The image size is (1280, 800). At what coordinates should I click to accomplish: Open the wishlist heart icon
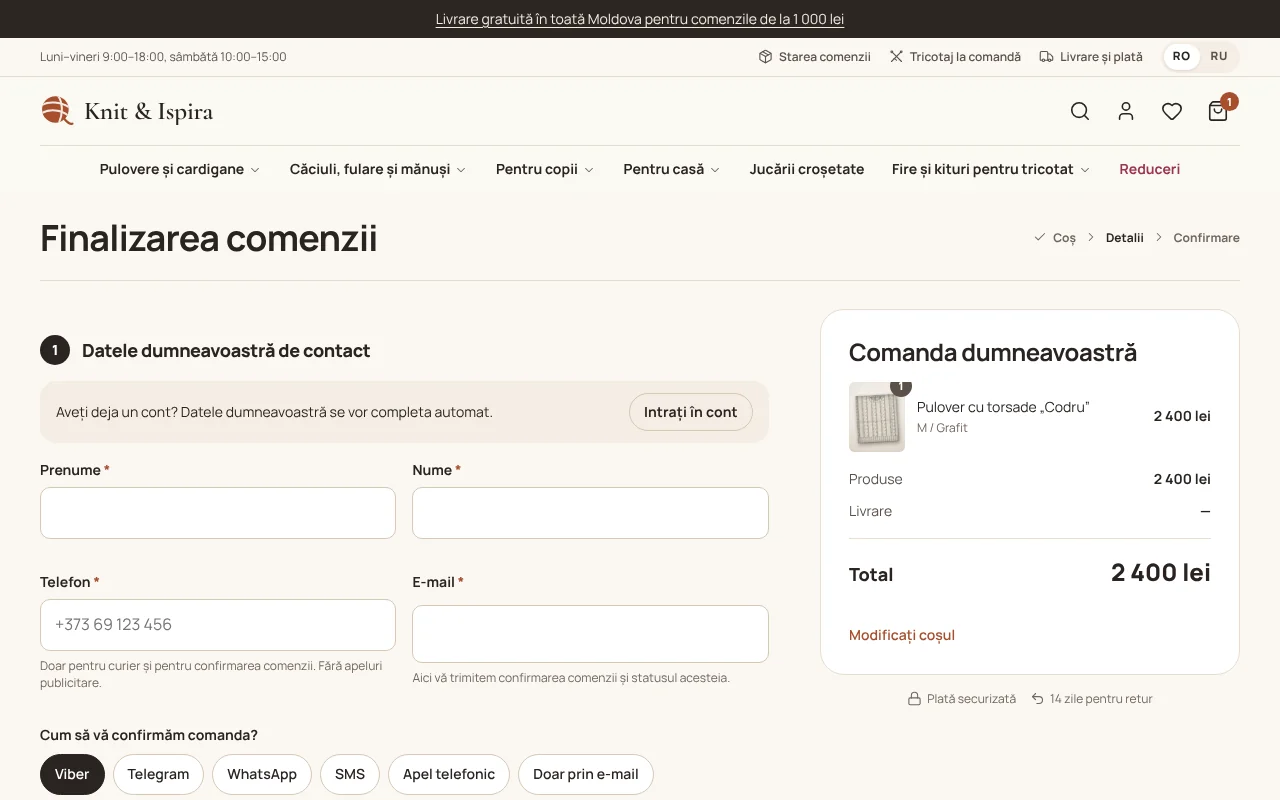[1172, 111]
